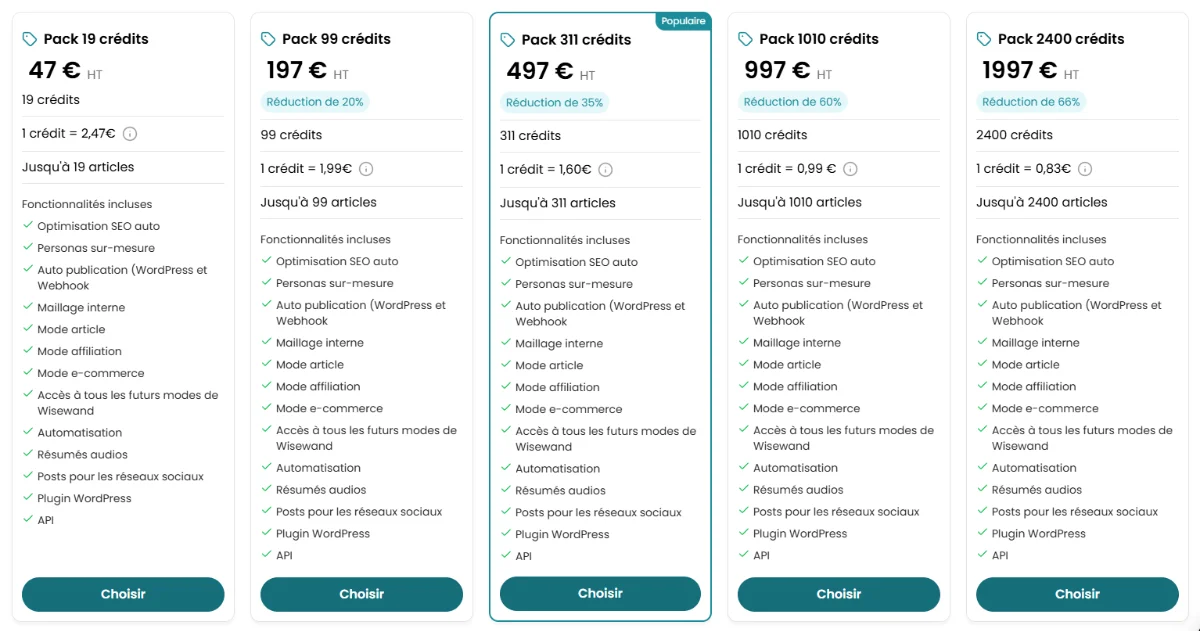Open the info tooltip next to 1 crédit = 1,99€
1200x631 pixels.
tap(365, 168)
